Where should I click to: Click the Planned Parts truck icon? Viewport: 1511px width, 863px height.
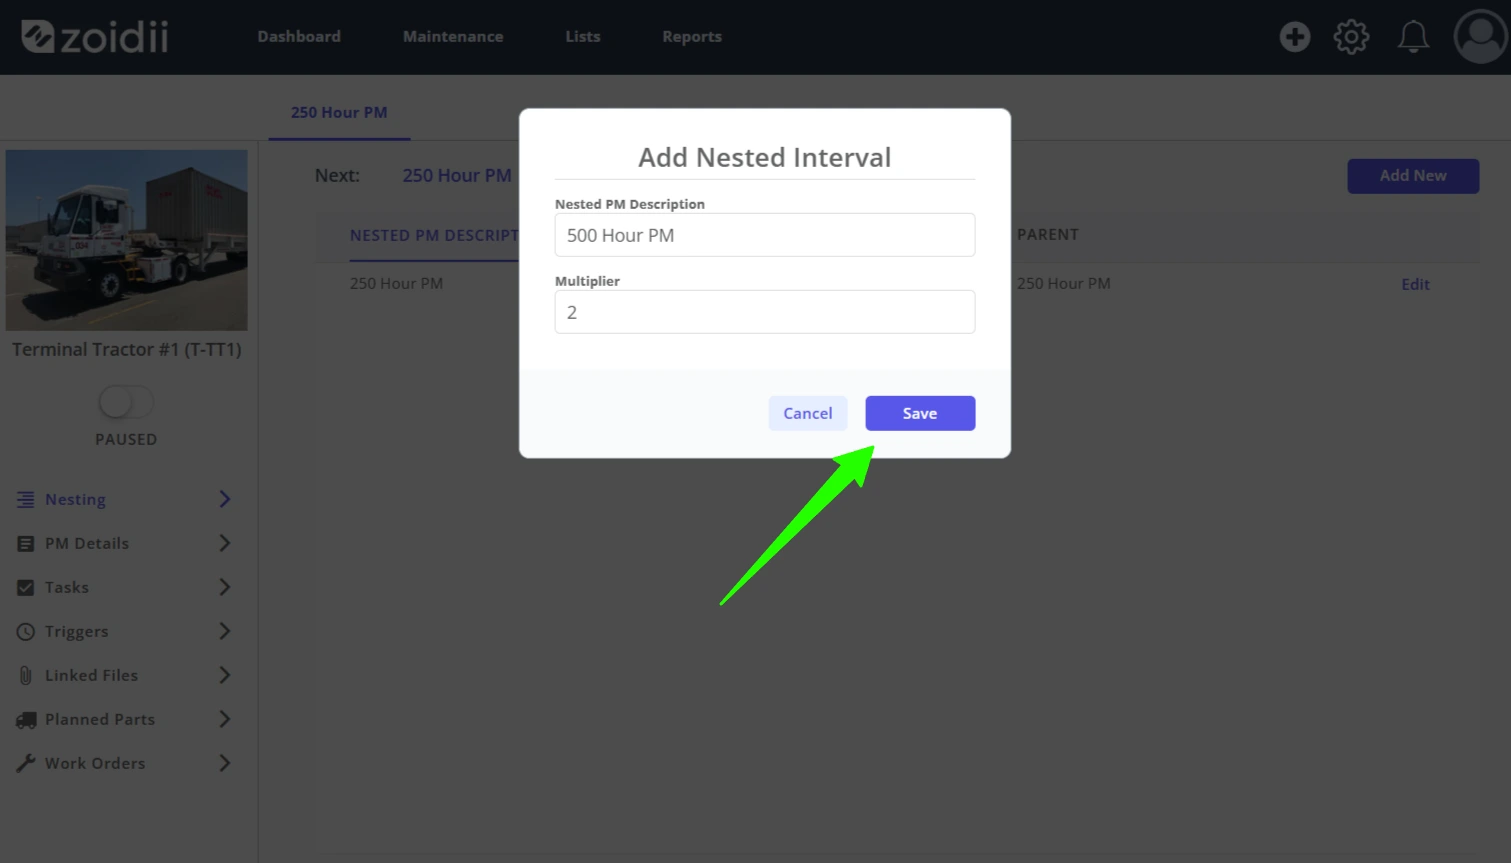(26, 719)
